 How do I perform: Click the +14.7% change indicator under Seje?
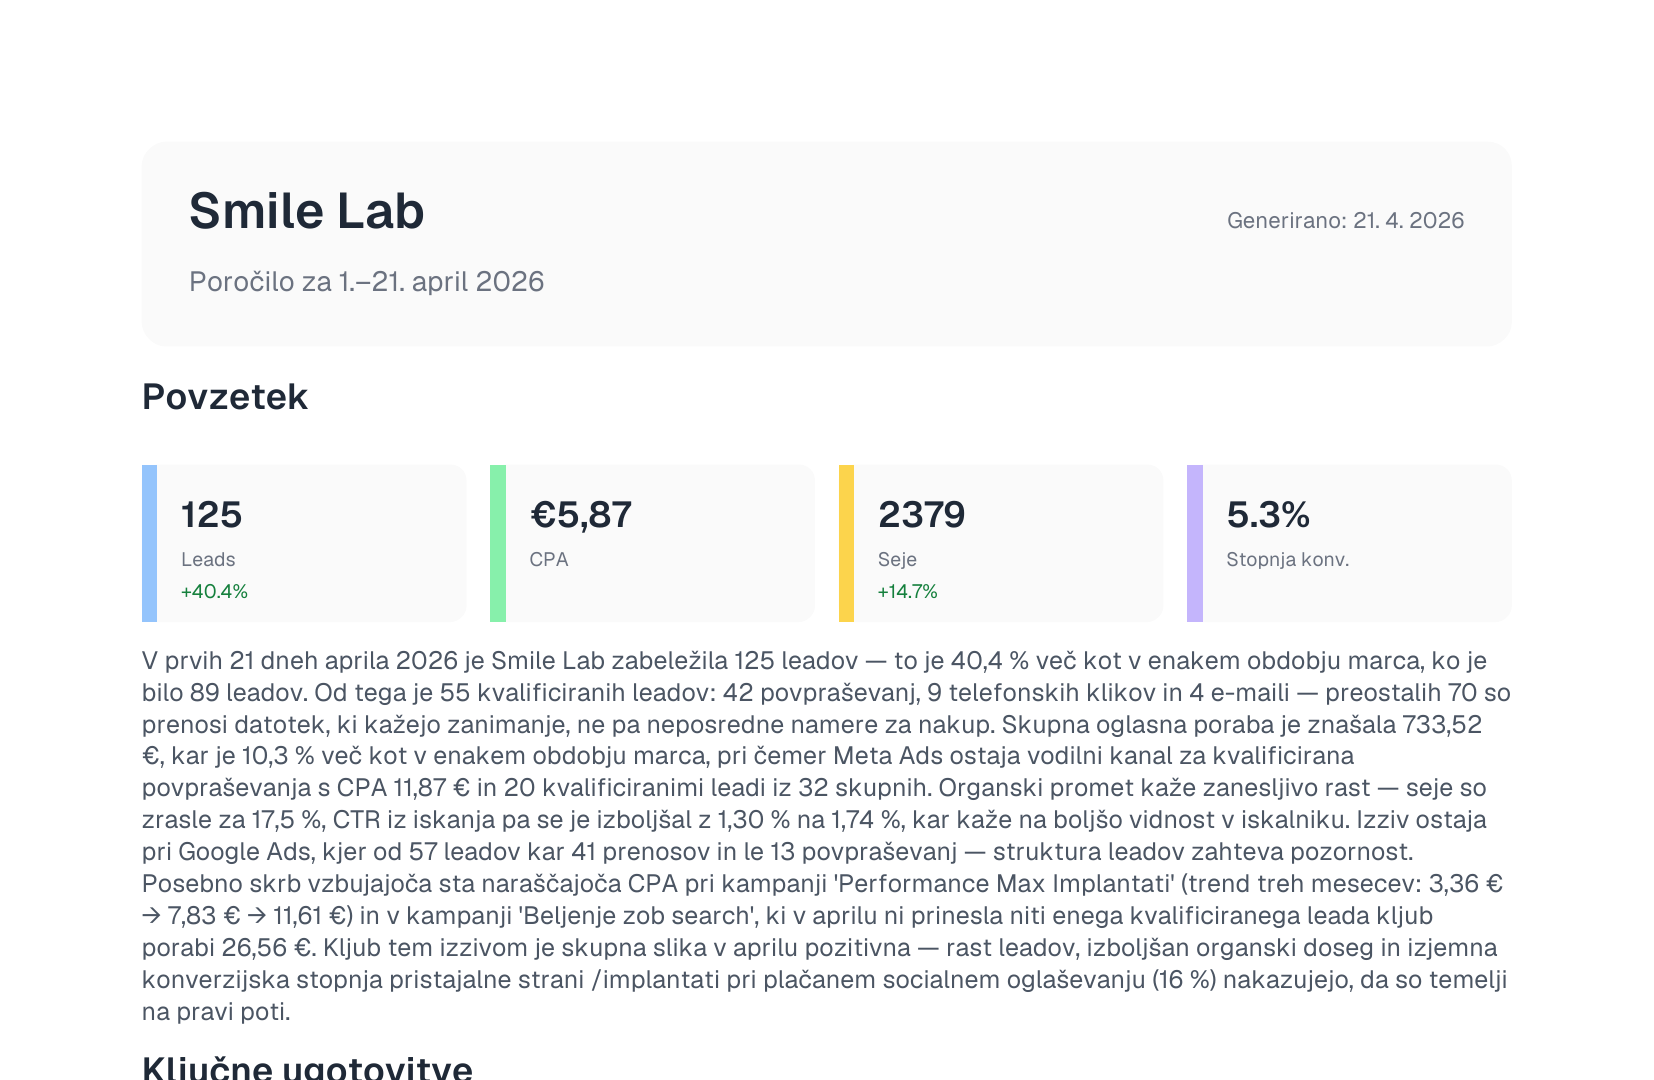(908, 591)
